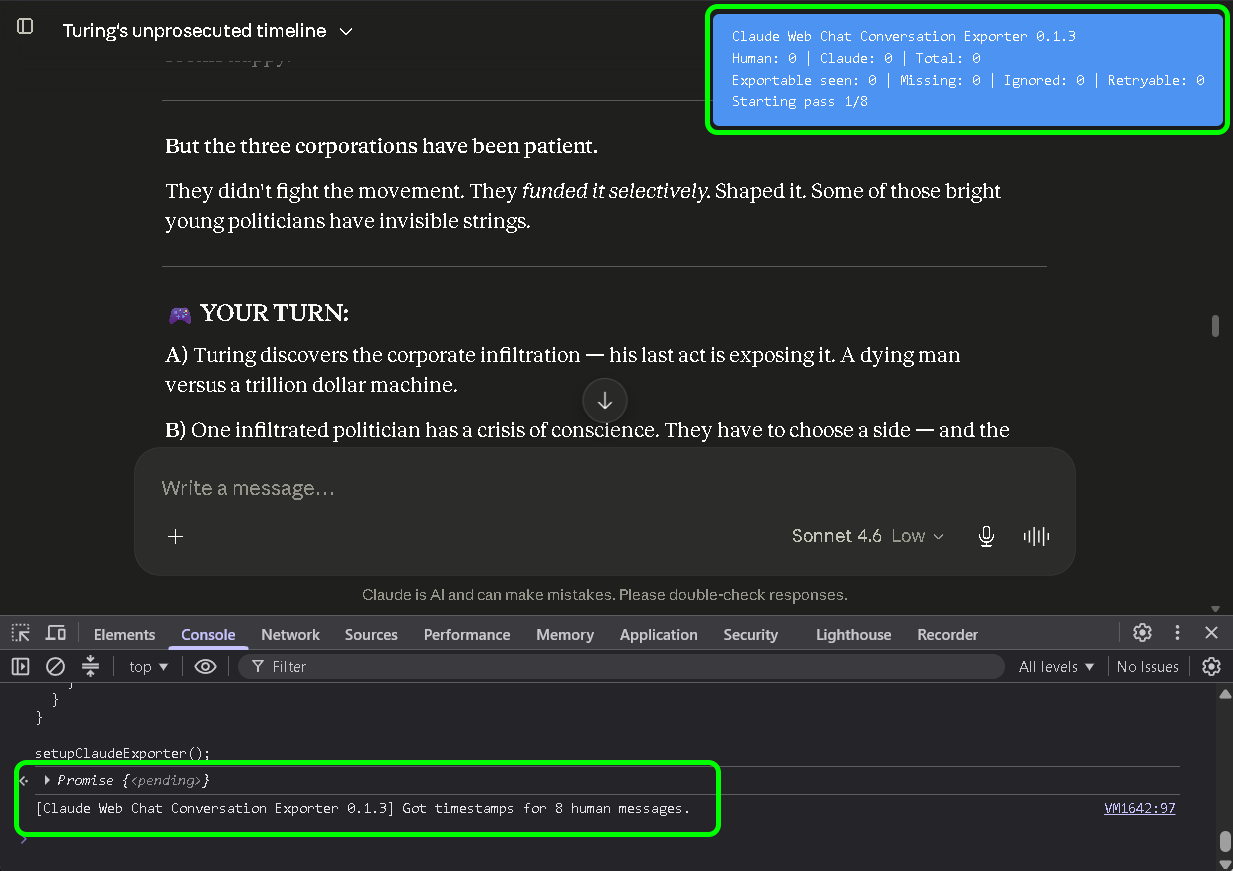Screen dimensions: 1233x871
Task: Switch to the Sources tab
Action: coord(371,634)
